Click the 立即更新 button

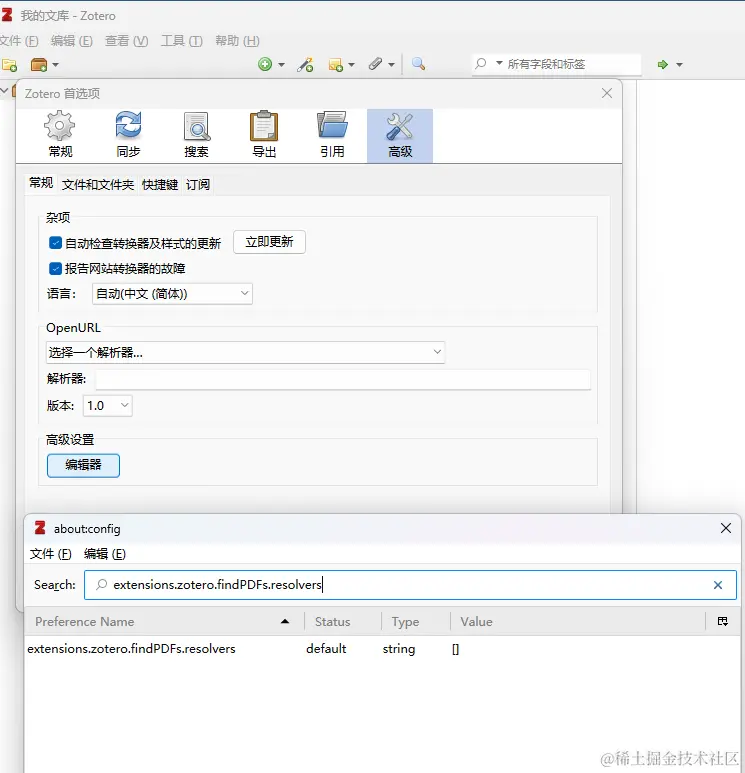pyautogui.click(x=269, y=242)
